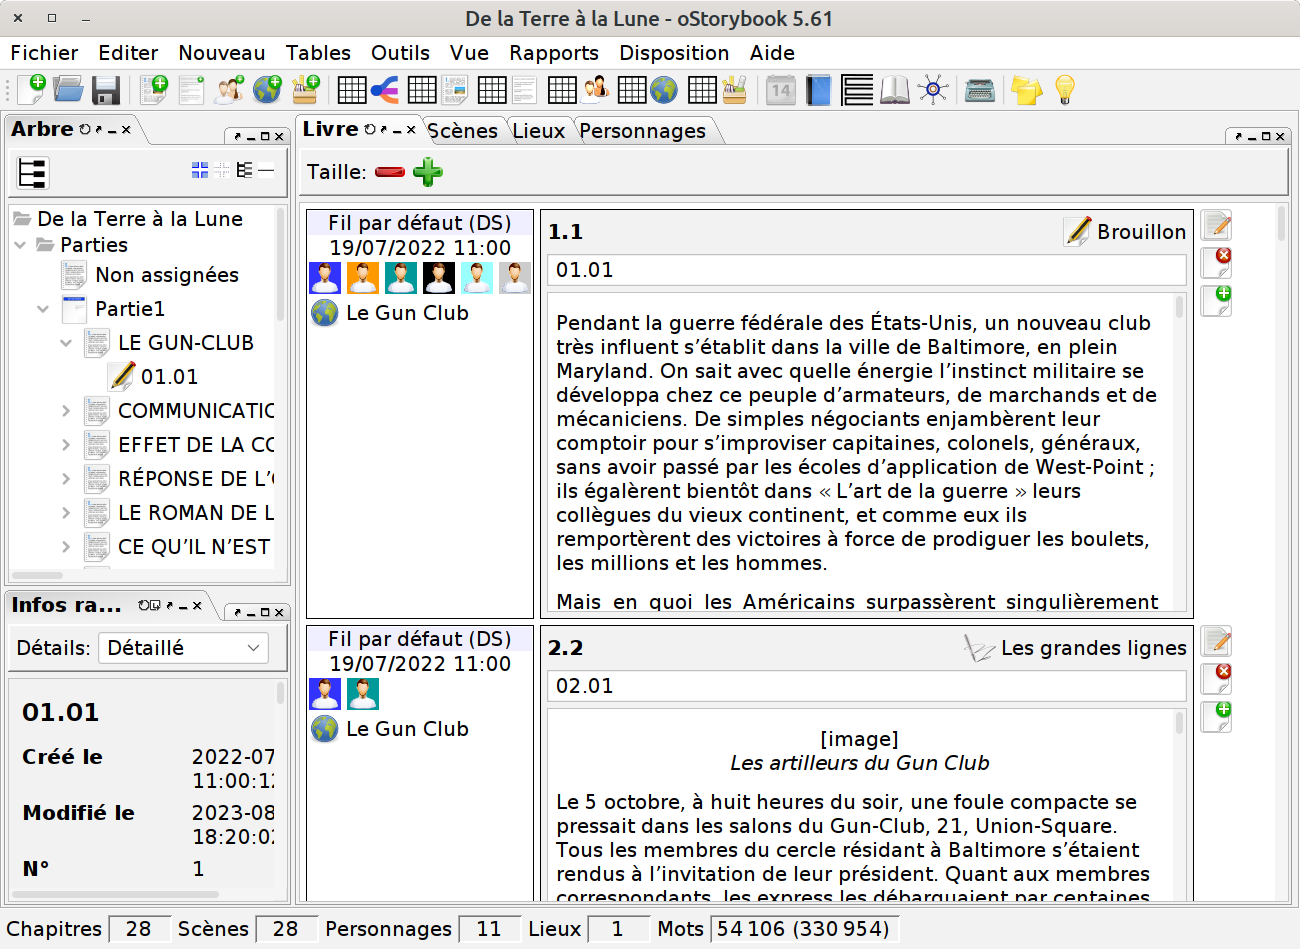Open the Disposition menu
Screen dimensions: 1300x949
(x=674, y=53)
